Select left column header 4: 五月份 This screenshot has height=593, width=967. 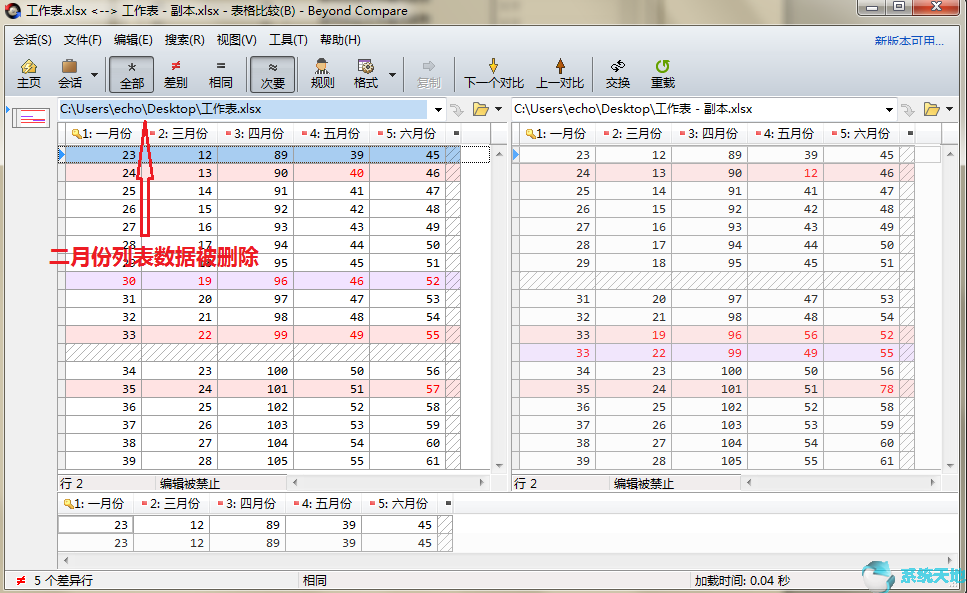pos(331,133)
